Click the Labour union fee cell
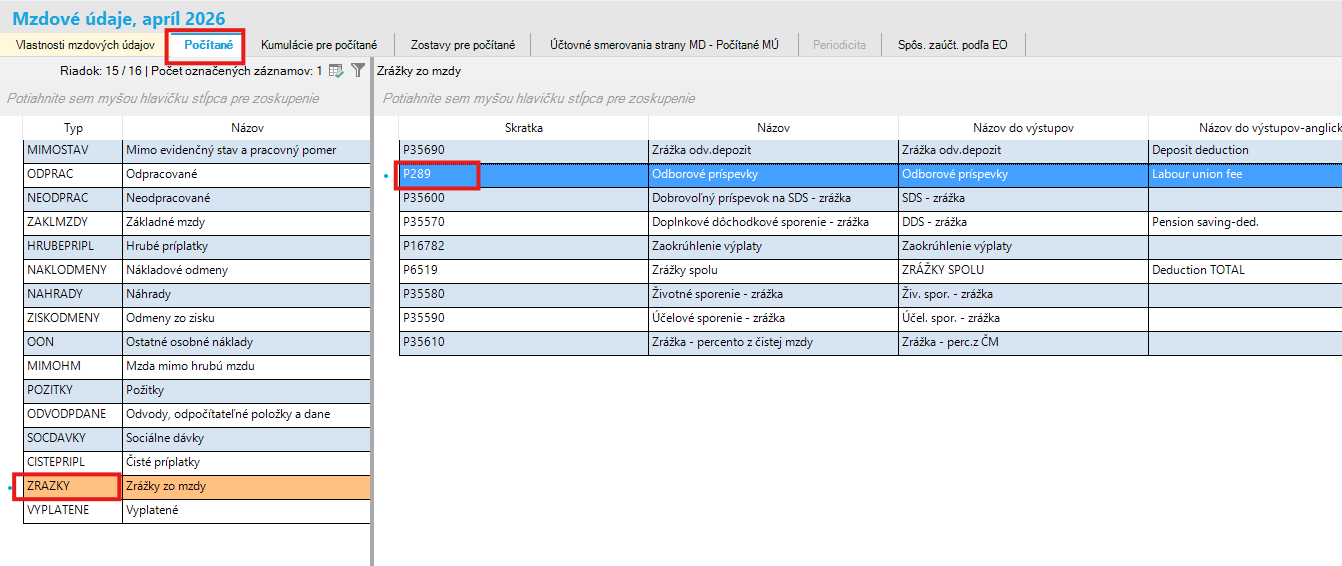Image resolution: width=1342 pixels, height=566 pixels. [1246, 175]
